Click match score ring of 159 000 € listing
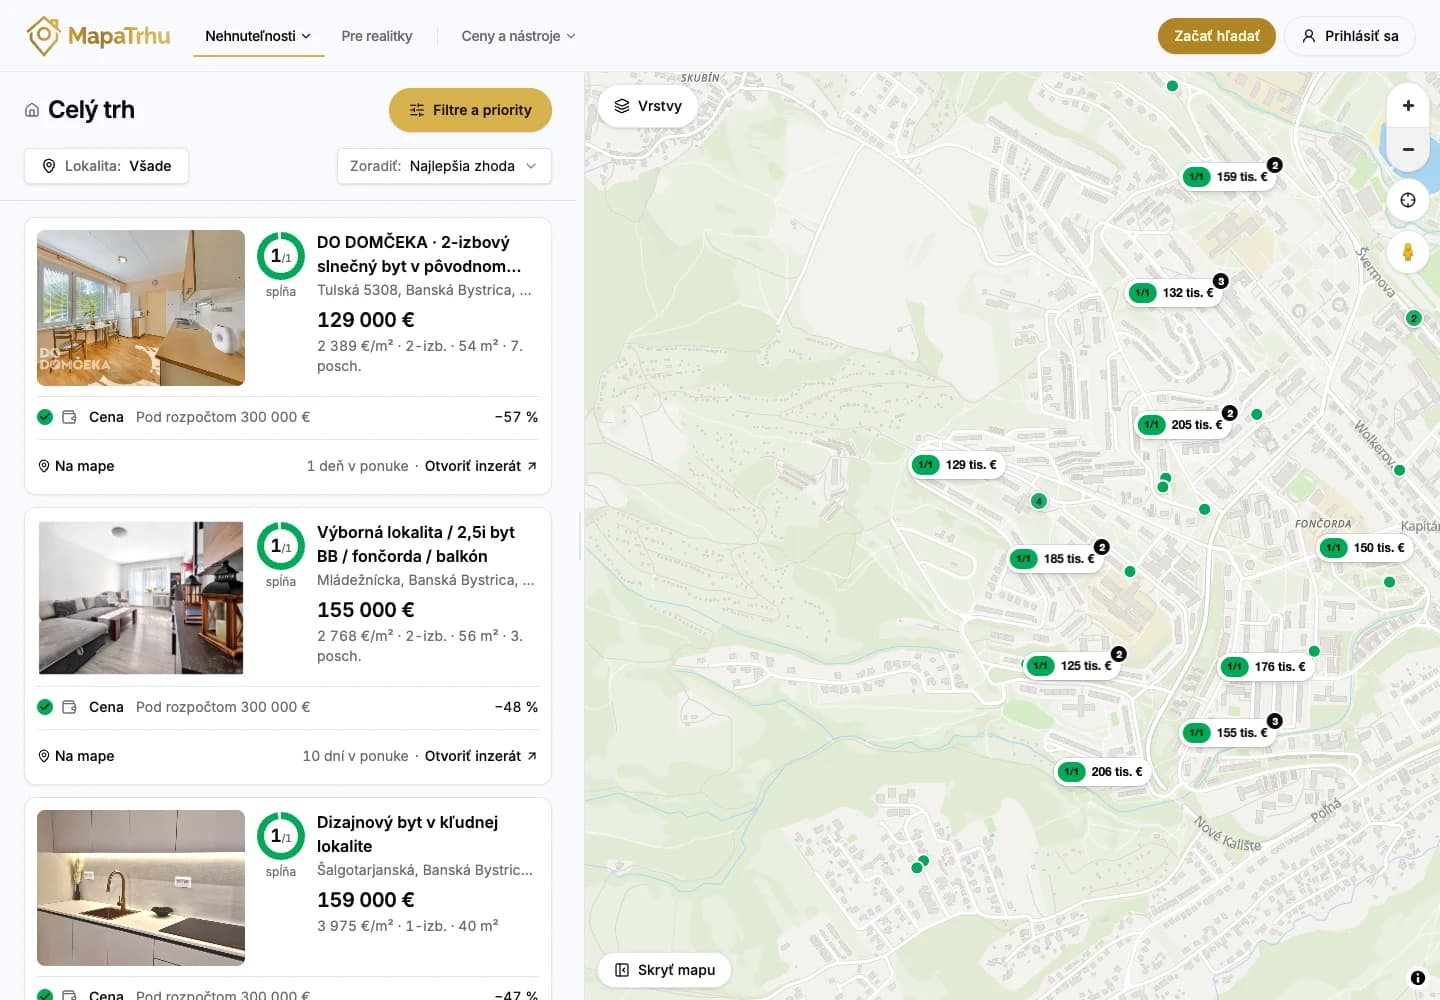The width and height of the screenshot is (1440, 1000). [281, 836]
